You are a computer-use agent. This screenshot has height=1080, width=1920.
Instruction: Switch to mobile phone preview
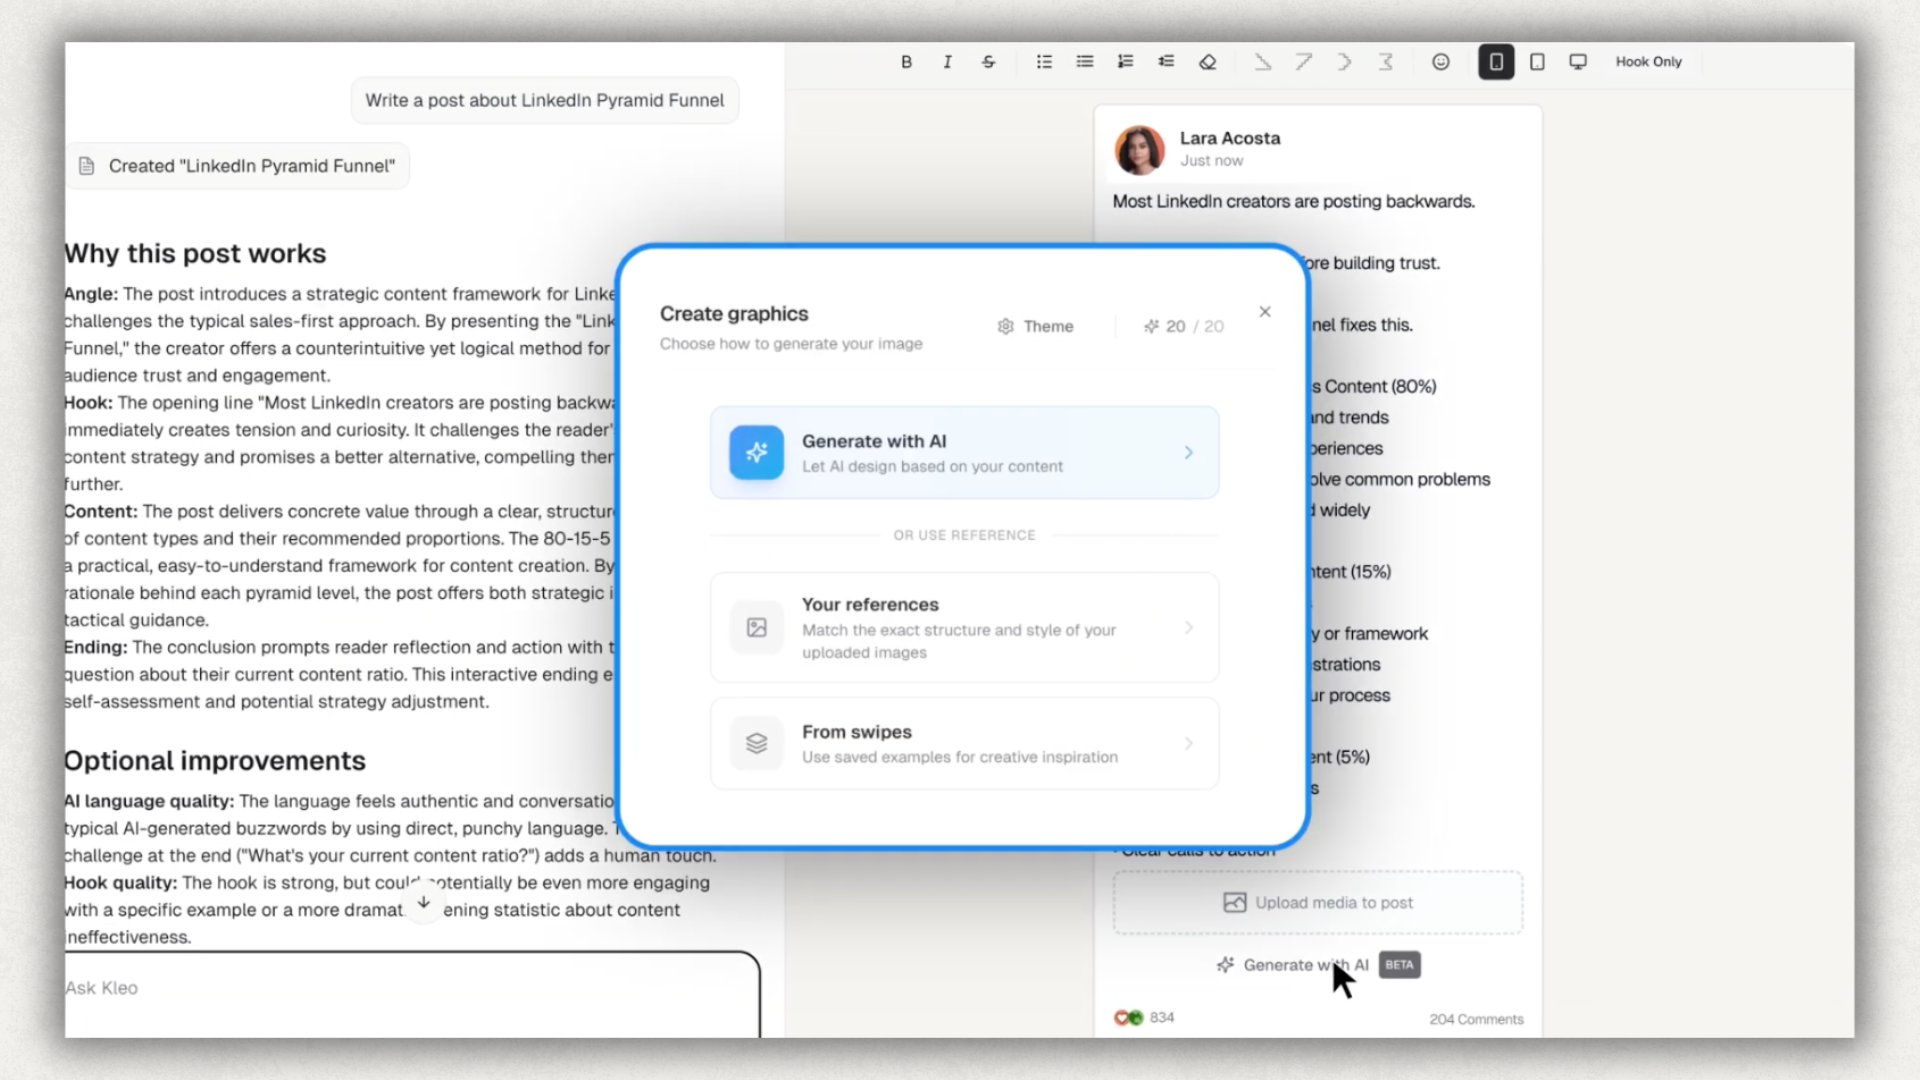click(1496, 62)
